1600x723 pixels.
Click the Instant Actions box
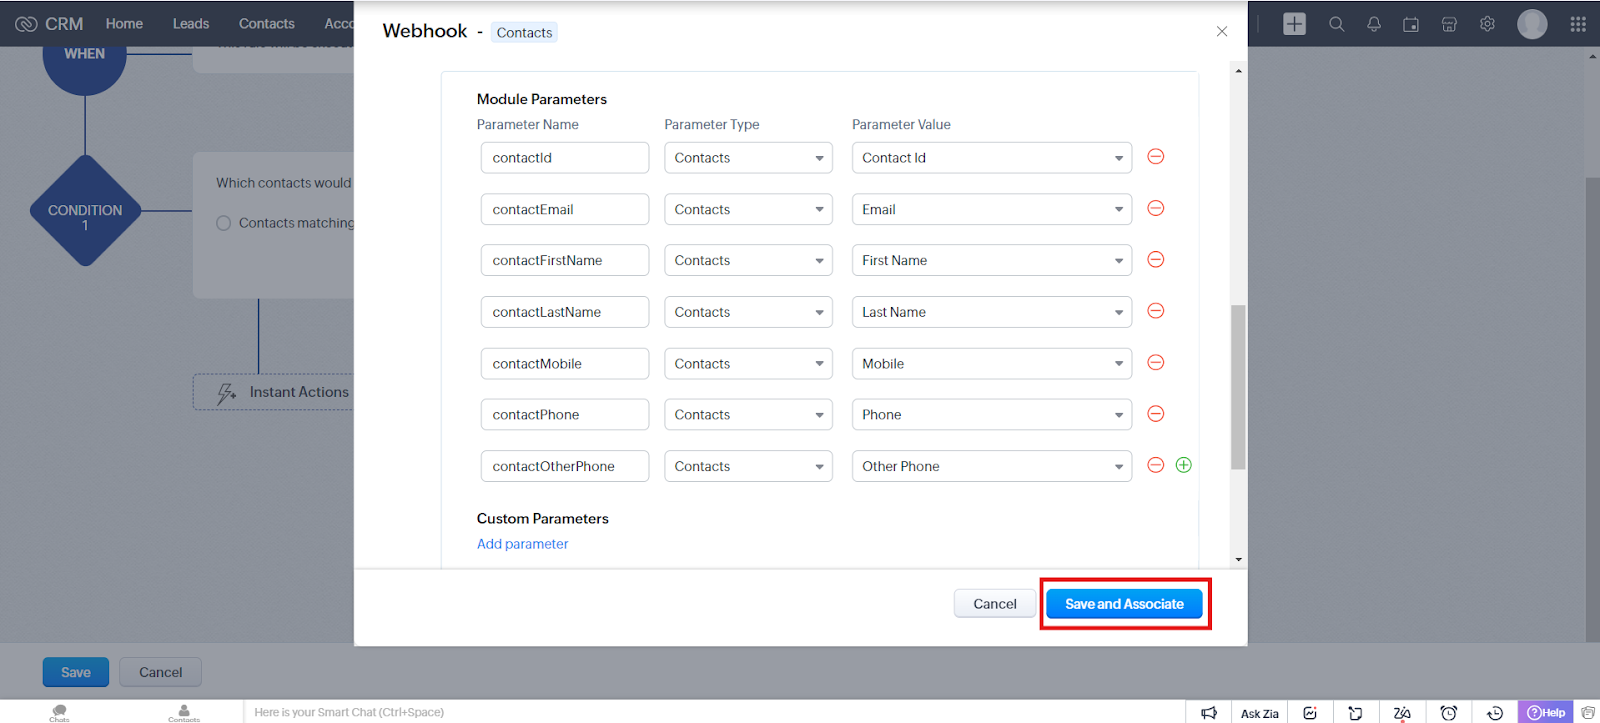[x=274, y=392]
